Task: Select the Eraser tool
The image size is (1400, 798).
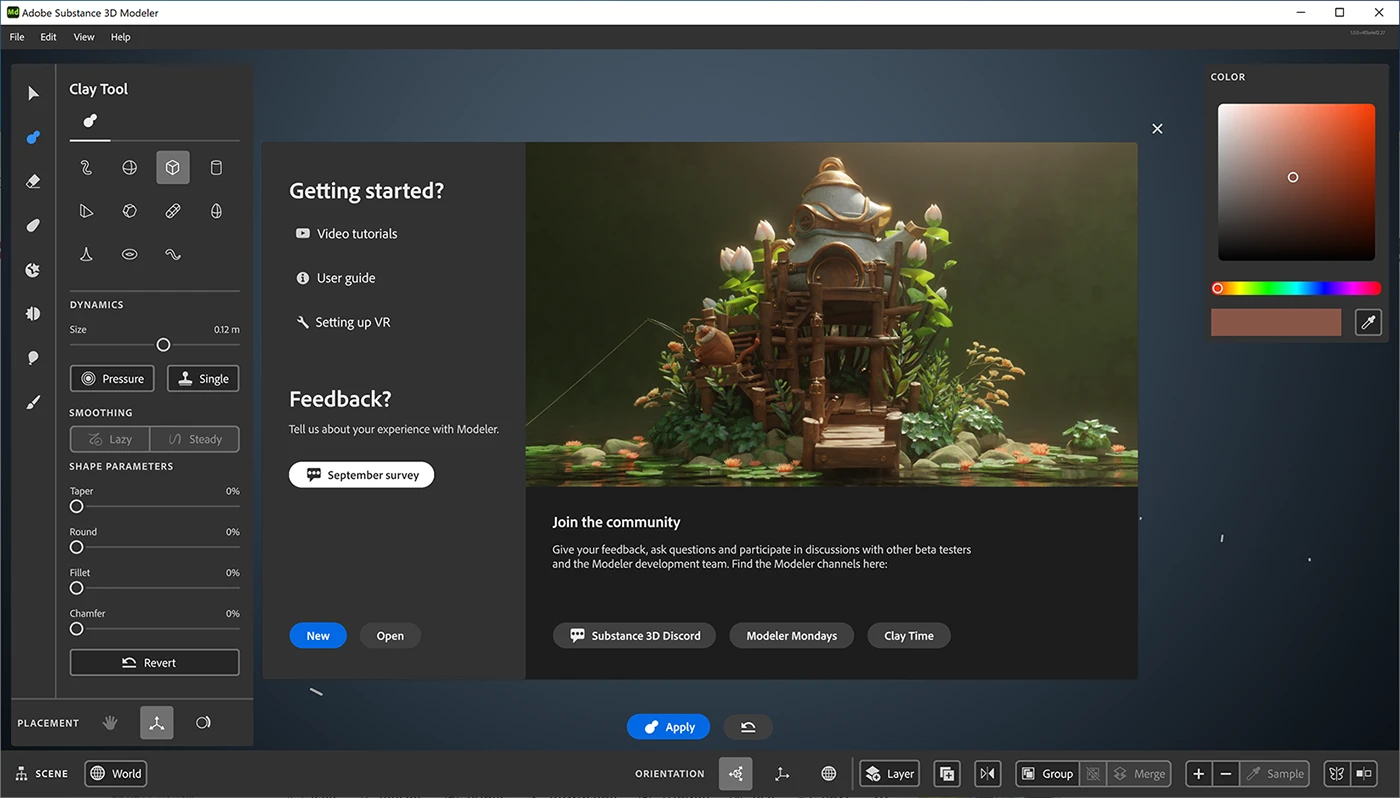Action: click(x=32, y=181)
